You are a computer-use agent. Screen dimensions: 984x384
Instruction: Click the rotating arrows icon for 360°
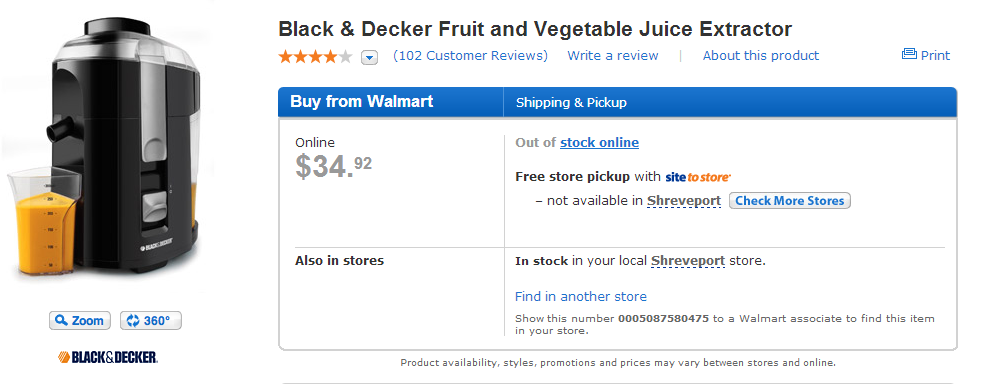(x=132, y=321)
